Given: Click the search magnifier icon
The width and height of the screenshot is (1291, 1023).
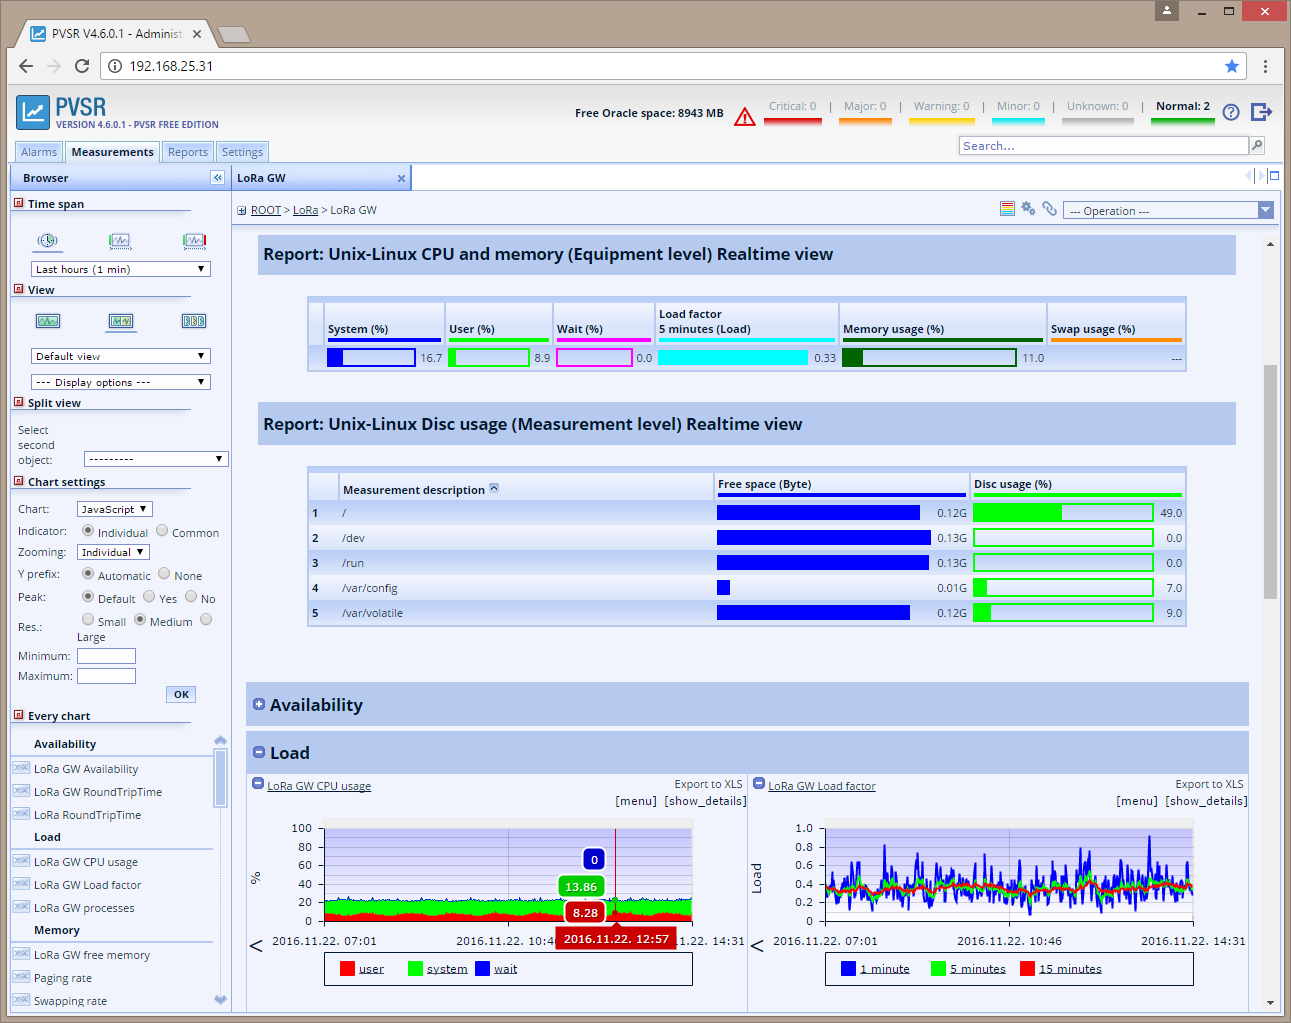Looking at the screenshot, I should 1257,146.
